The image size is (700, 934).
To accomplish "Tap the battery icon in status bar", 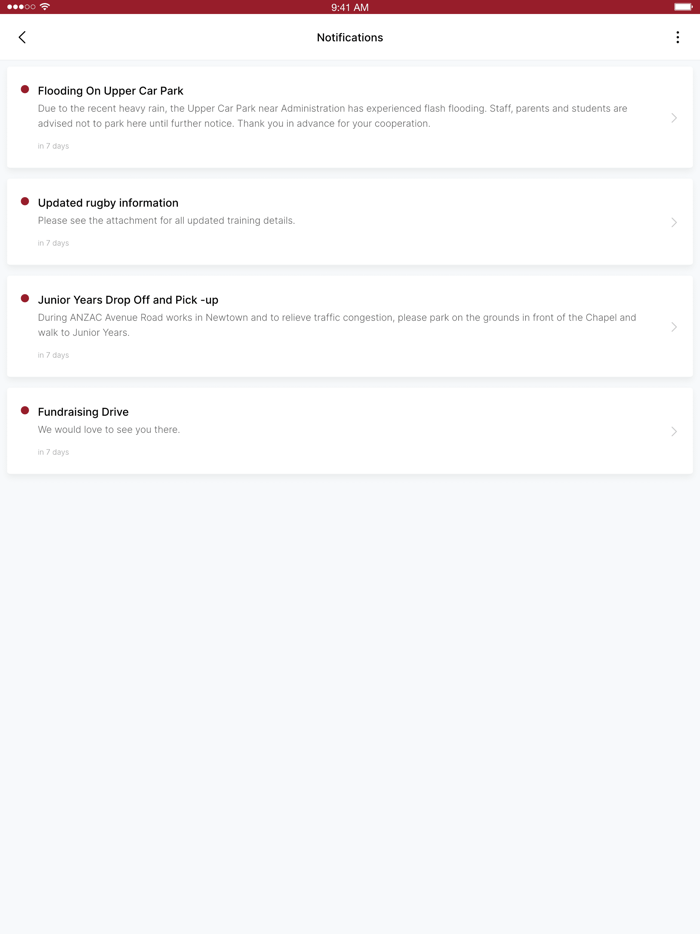I will click(x=683, y=7).
